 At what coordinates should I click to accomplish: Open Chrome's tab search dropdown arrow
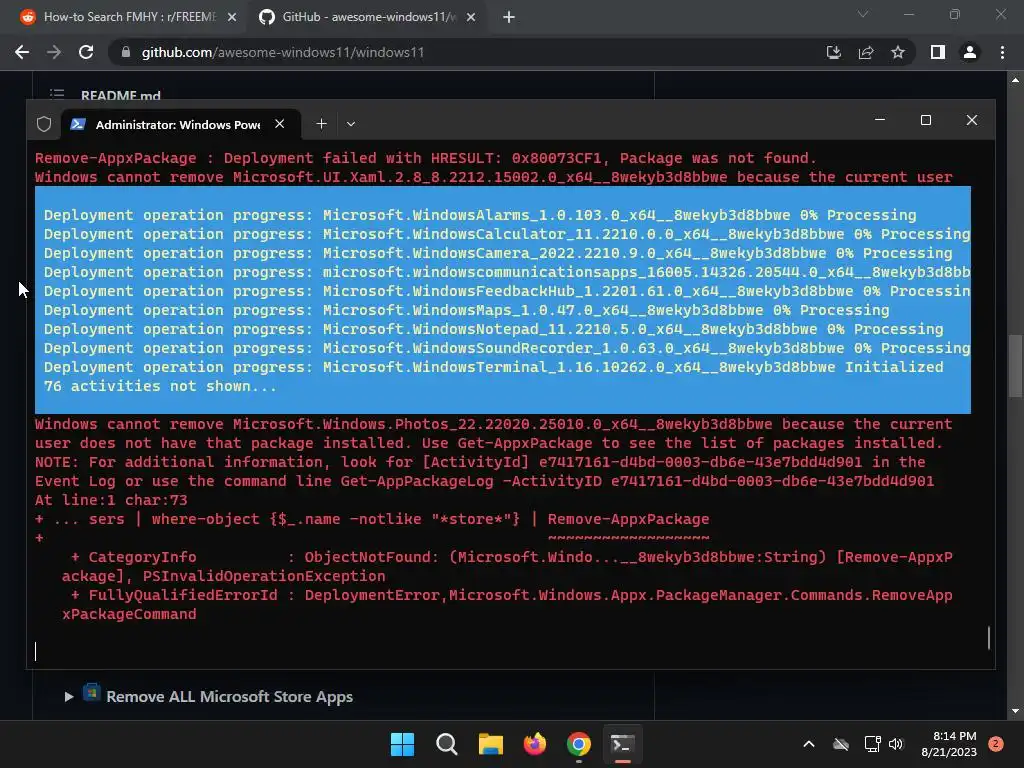point(863,14)
